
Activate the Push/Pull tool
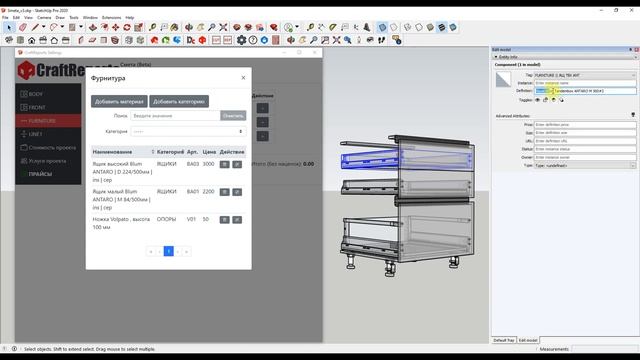93,27
